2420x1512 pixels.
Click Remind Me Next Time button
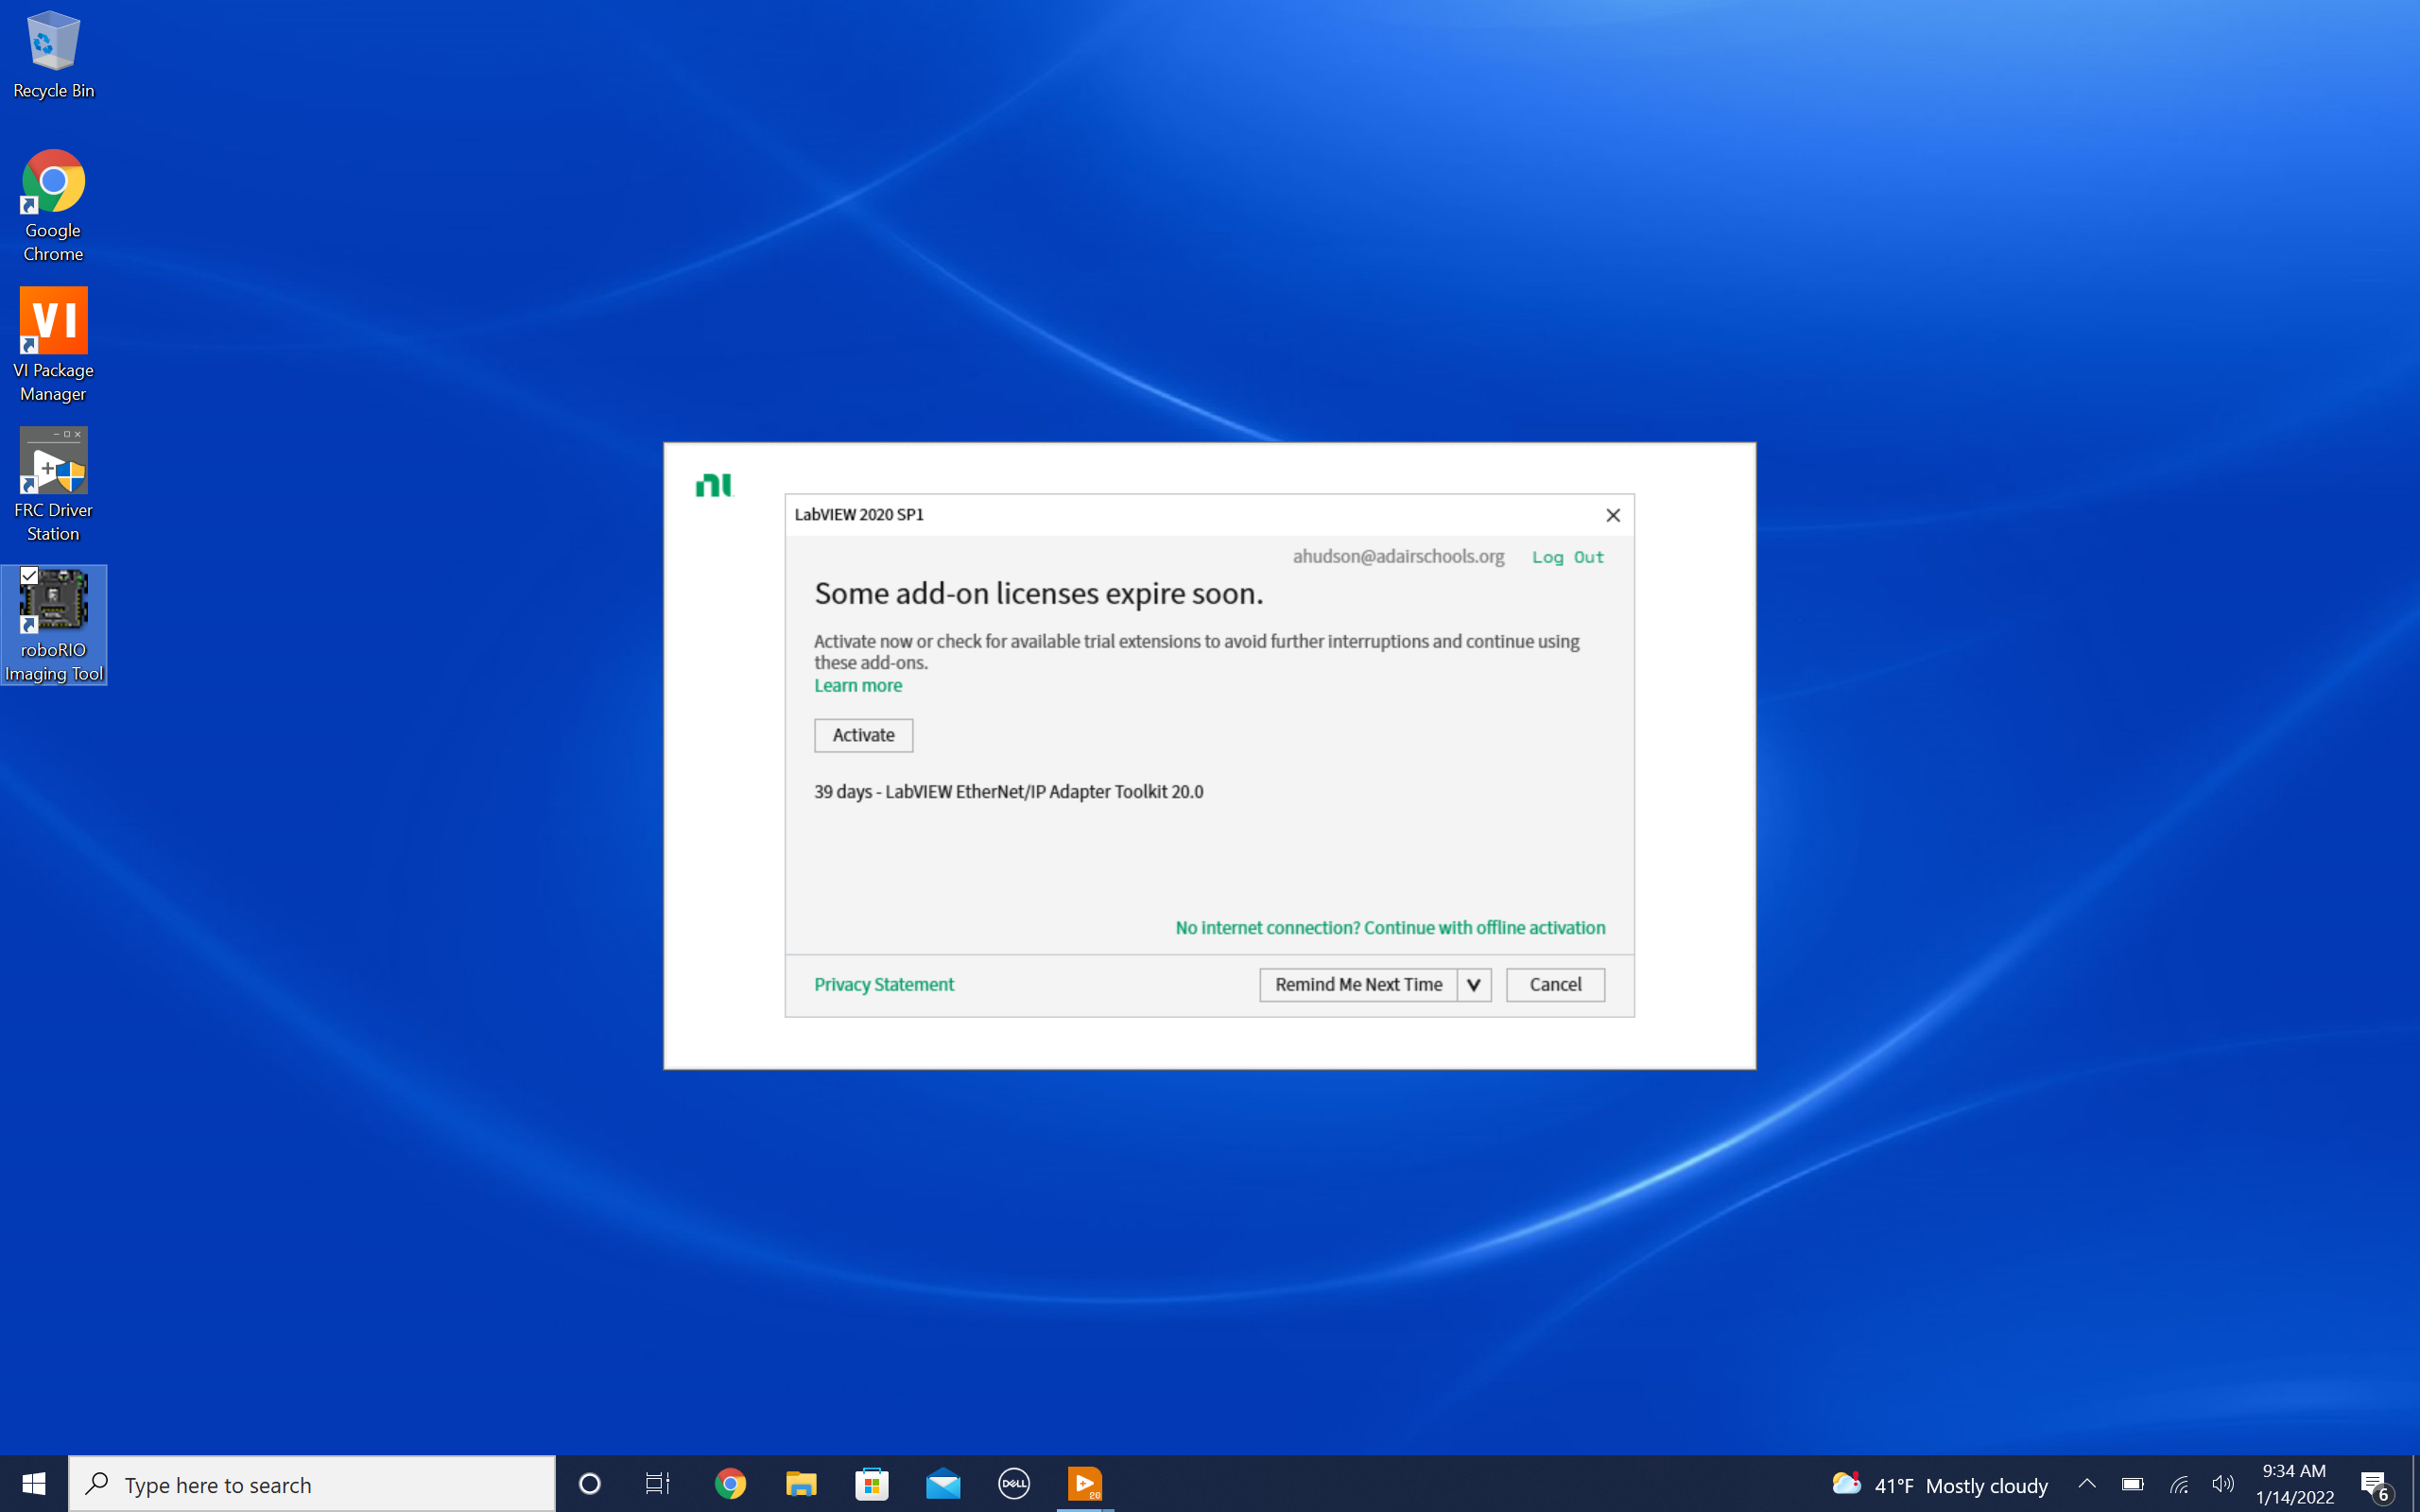click(1357, 985)
